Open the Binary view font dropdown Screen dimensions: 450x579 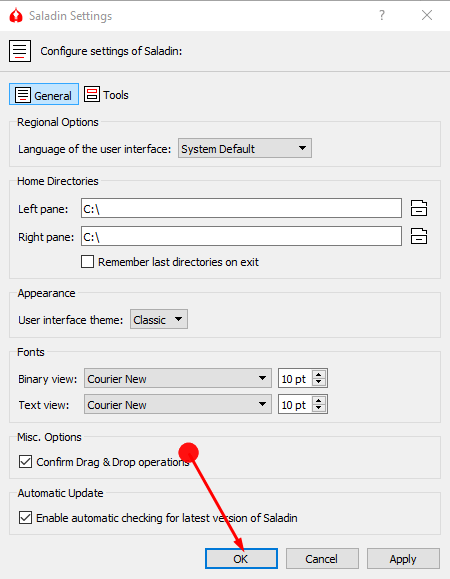178,378
